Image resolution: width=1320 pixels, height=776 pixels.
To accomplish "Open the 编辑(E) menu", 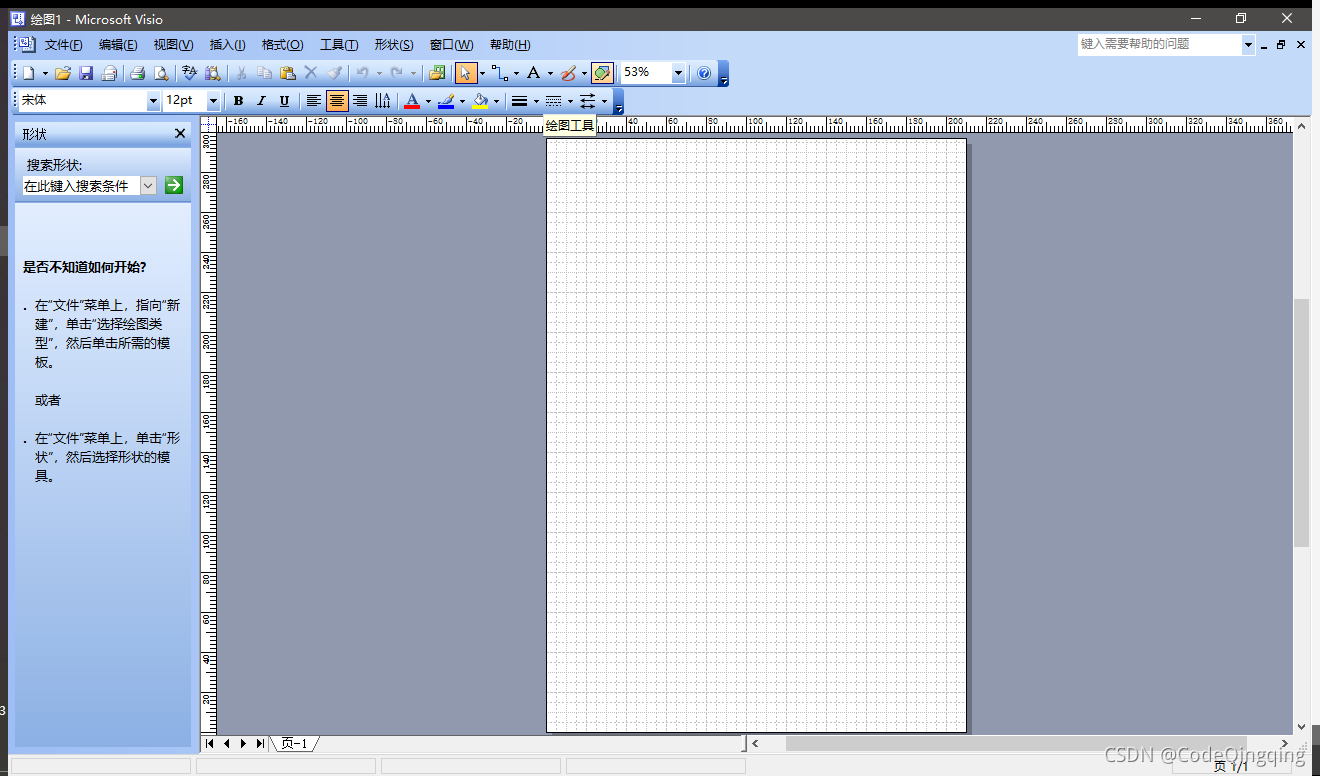I will click(x=118, y=45).
